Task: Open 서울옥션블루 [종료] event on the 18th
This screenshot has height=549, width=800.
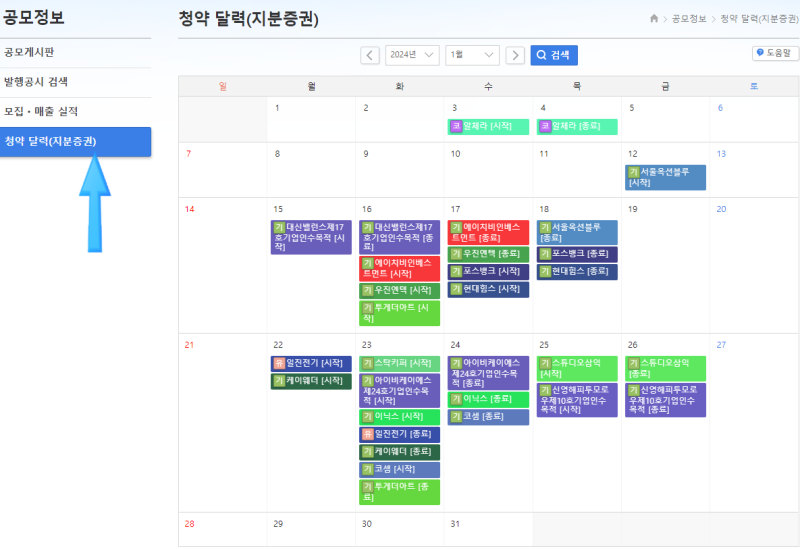Action: pos(577,233)
